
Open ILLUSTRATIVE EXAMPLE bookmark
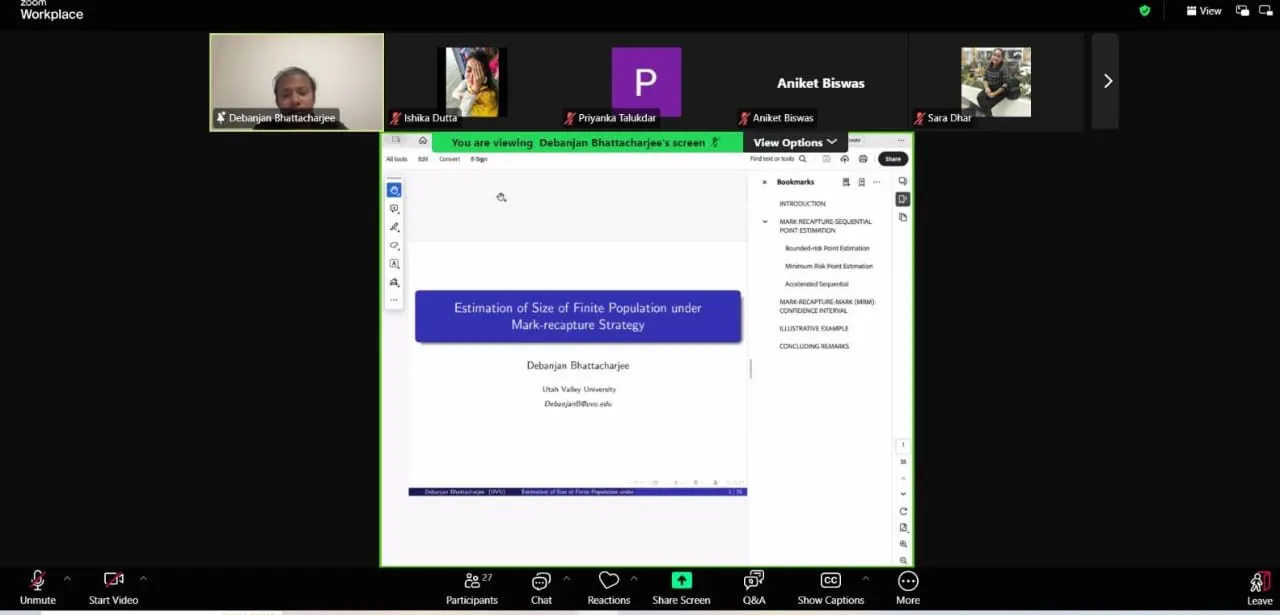coord(814,328)
